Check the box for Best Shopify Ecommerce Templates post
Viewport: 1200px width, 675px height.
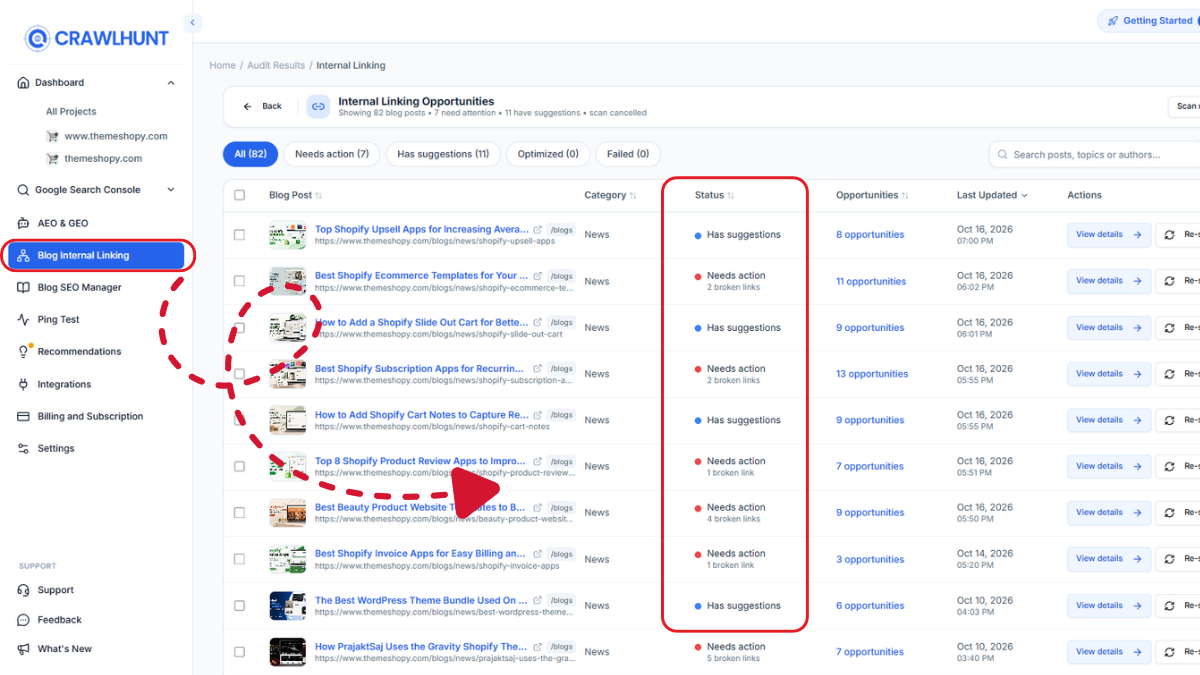pyautogui.click(x=239, y=281)
